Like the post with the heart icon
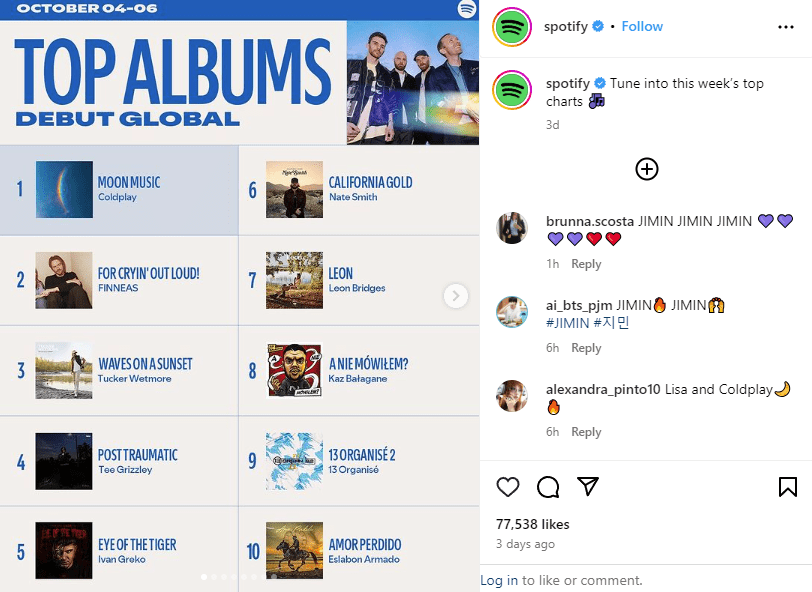 click(x=508, y=487)
